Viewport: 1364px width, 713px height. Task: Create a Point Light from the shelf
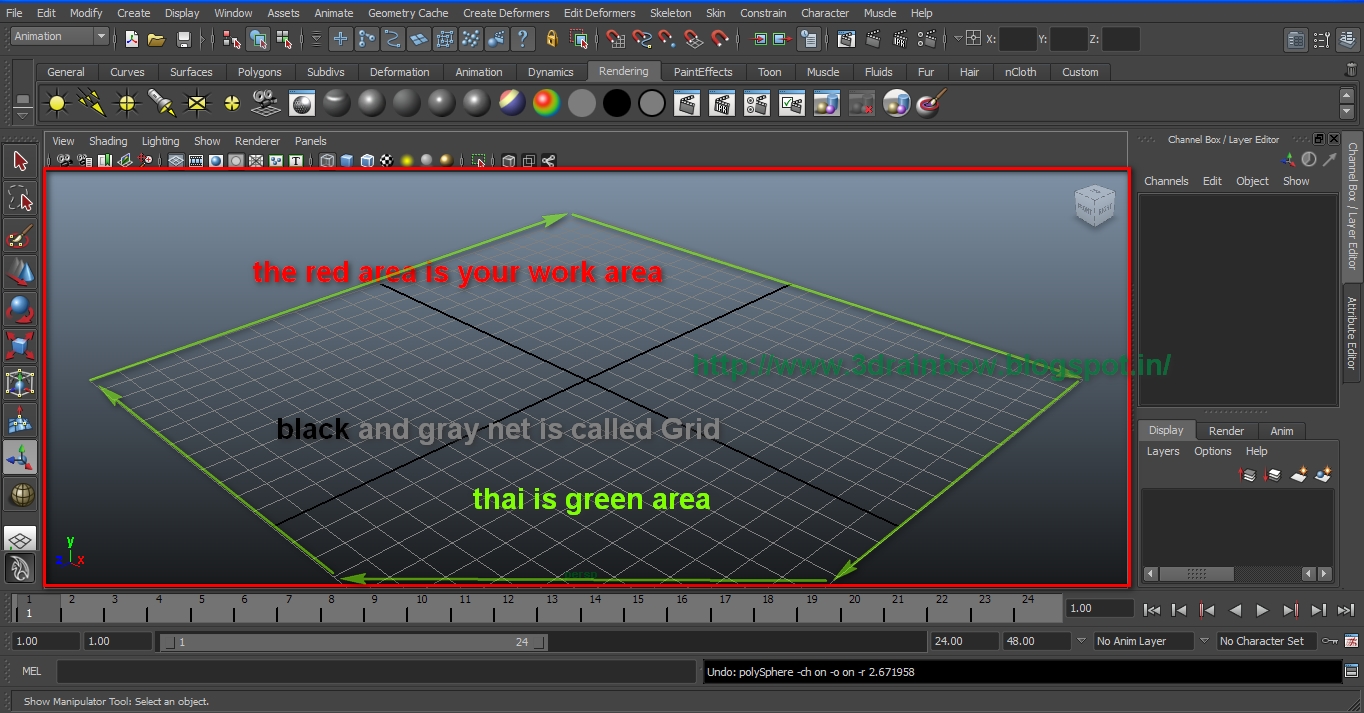click(127, 103)
